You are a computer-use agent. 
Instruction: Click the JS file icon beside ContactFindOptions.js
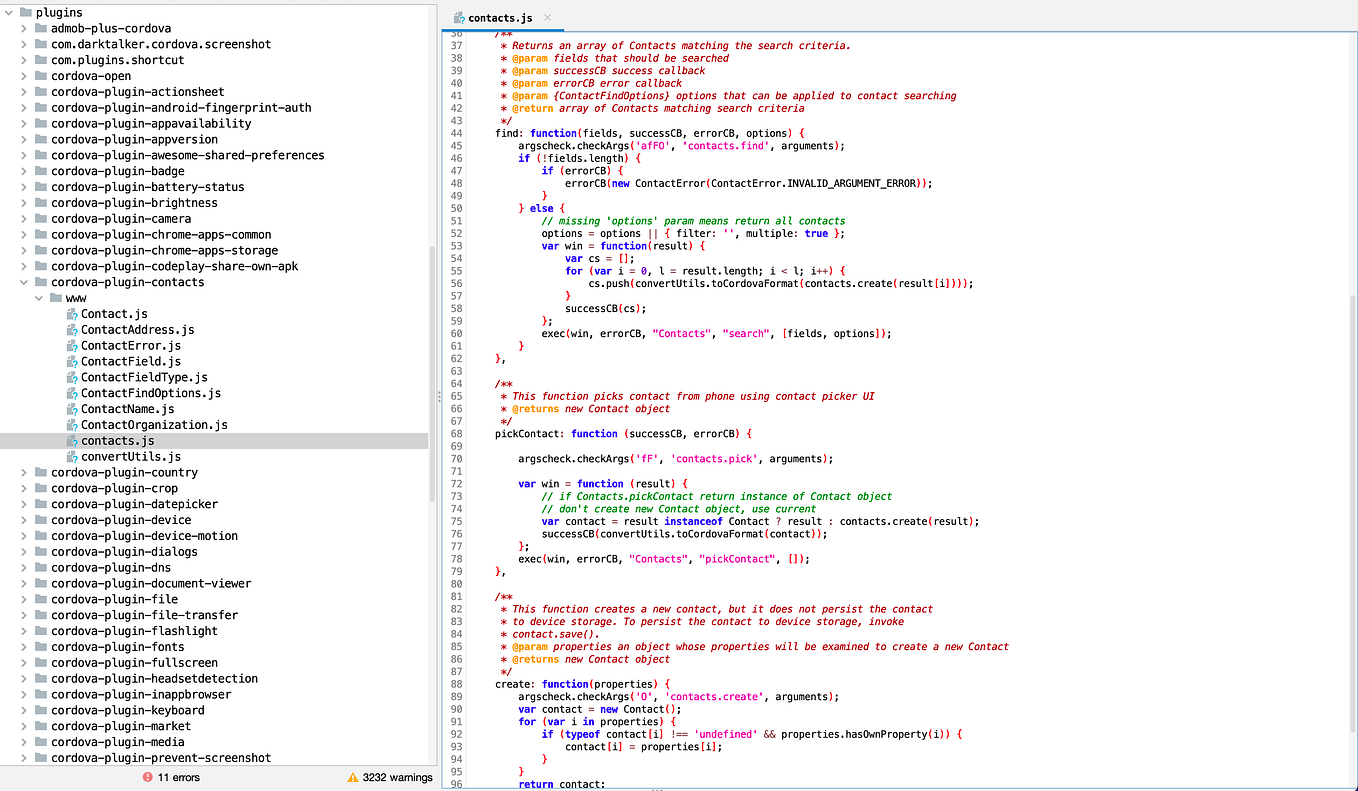point(71,392)
